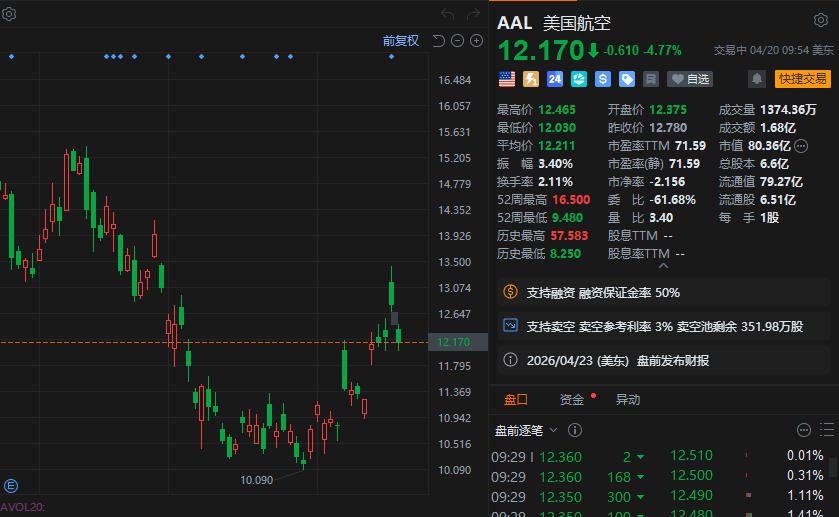Click the blue dollar sign icon
839x517 pixels.
click(602, 79)
